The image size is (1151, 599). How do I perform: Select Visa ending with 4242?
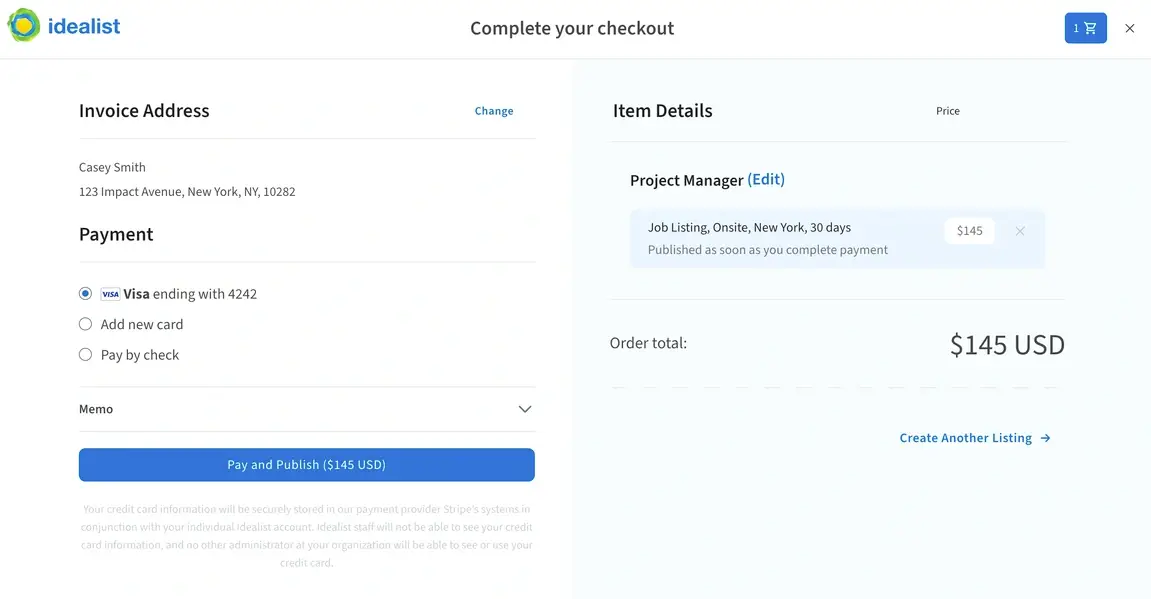85,293
